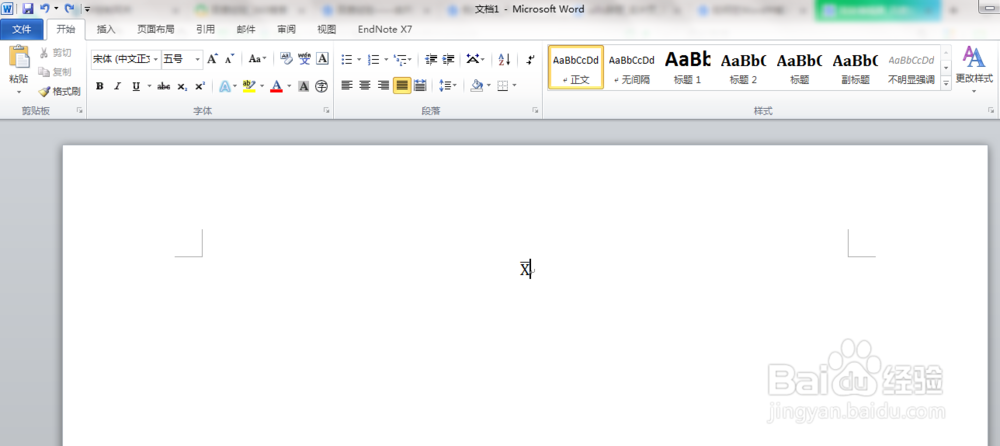1000x446 pixels.
Task: Switch to the Page Layout (页面布局) tab
Action: (156, 29)
